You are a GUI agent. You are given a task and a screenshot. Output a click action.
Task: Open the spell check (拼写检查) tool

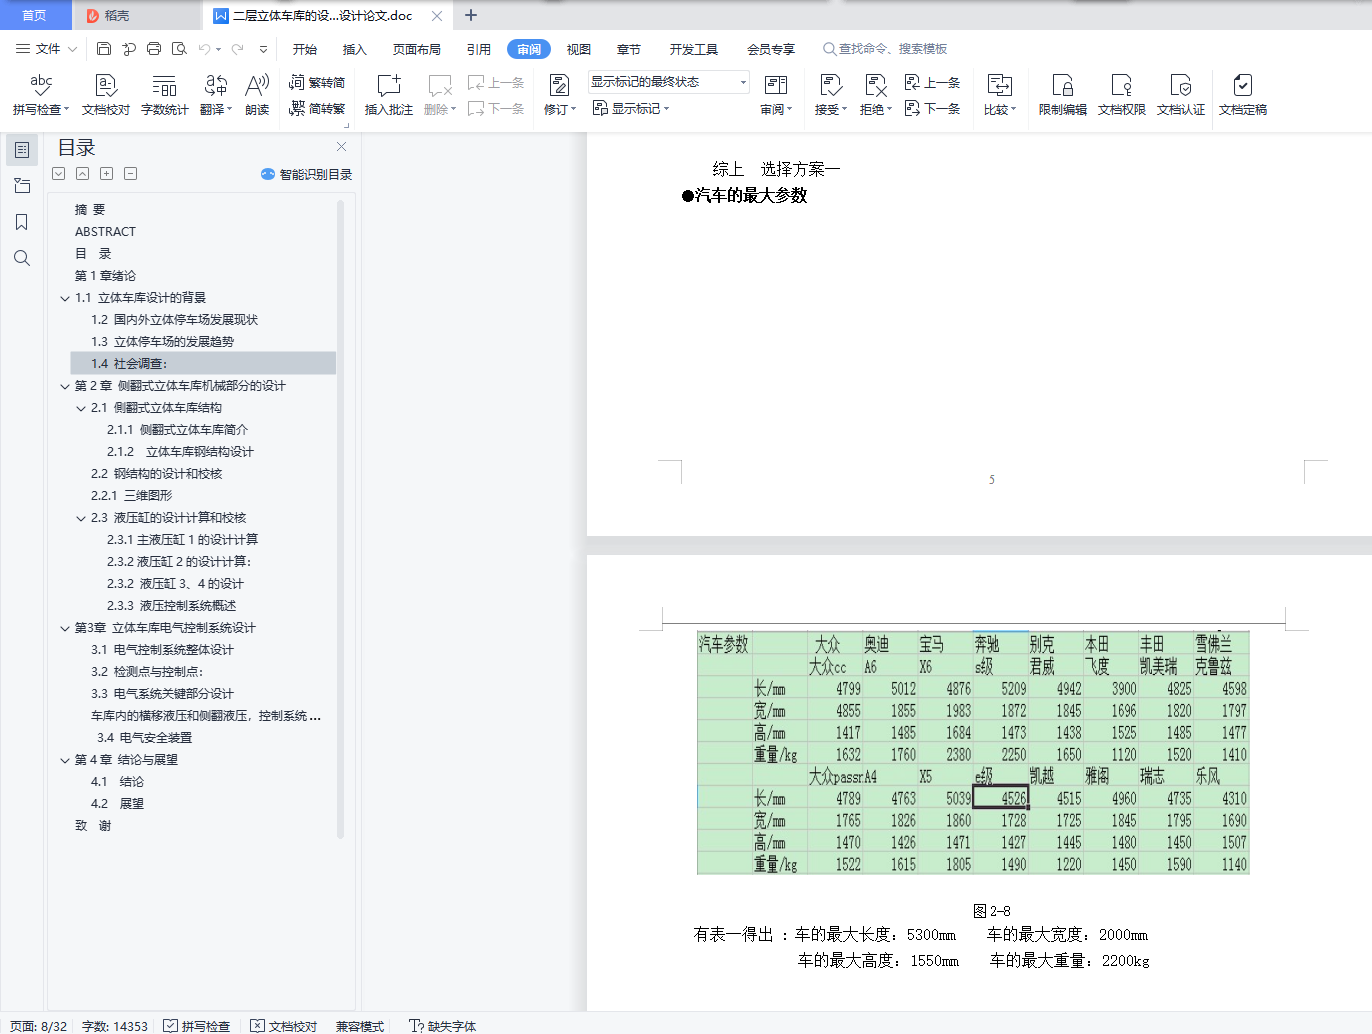(x=41, y=95)
